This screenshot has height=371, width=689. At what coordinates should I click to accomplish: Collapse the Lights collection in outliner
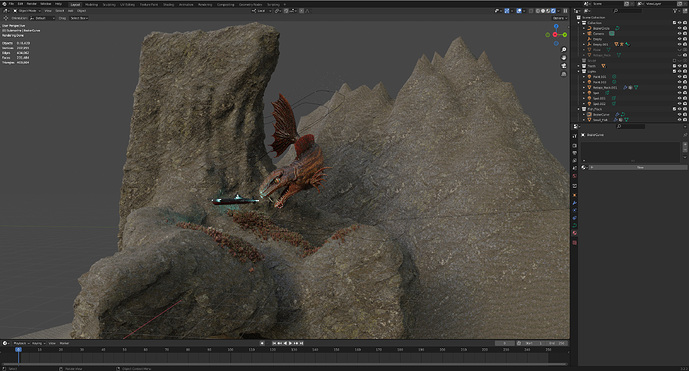tap(579, 71)
